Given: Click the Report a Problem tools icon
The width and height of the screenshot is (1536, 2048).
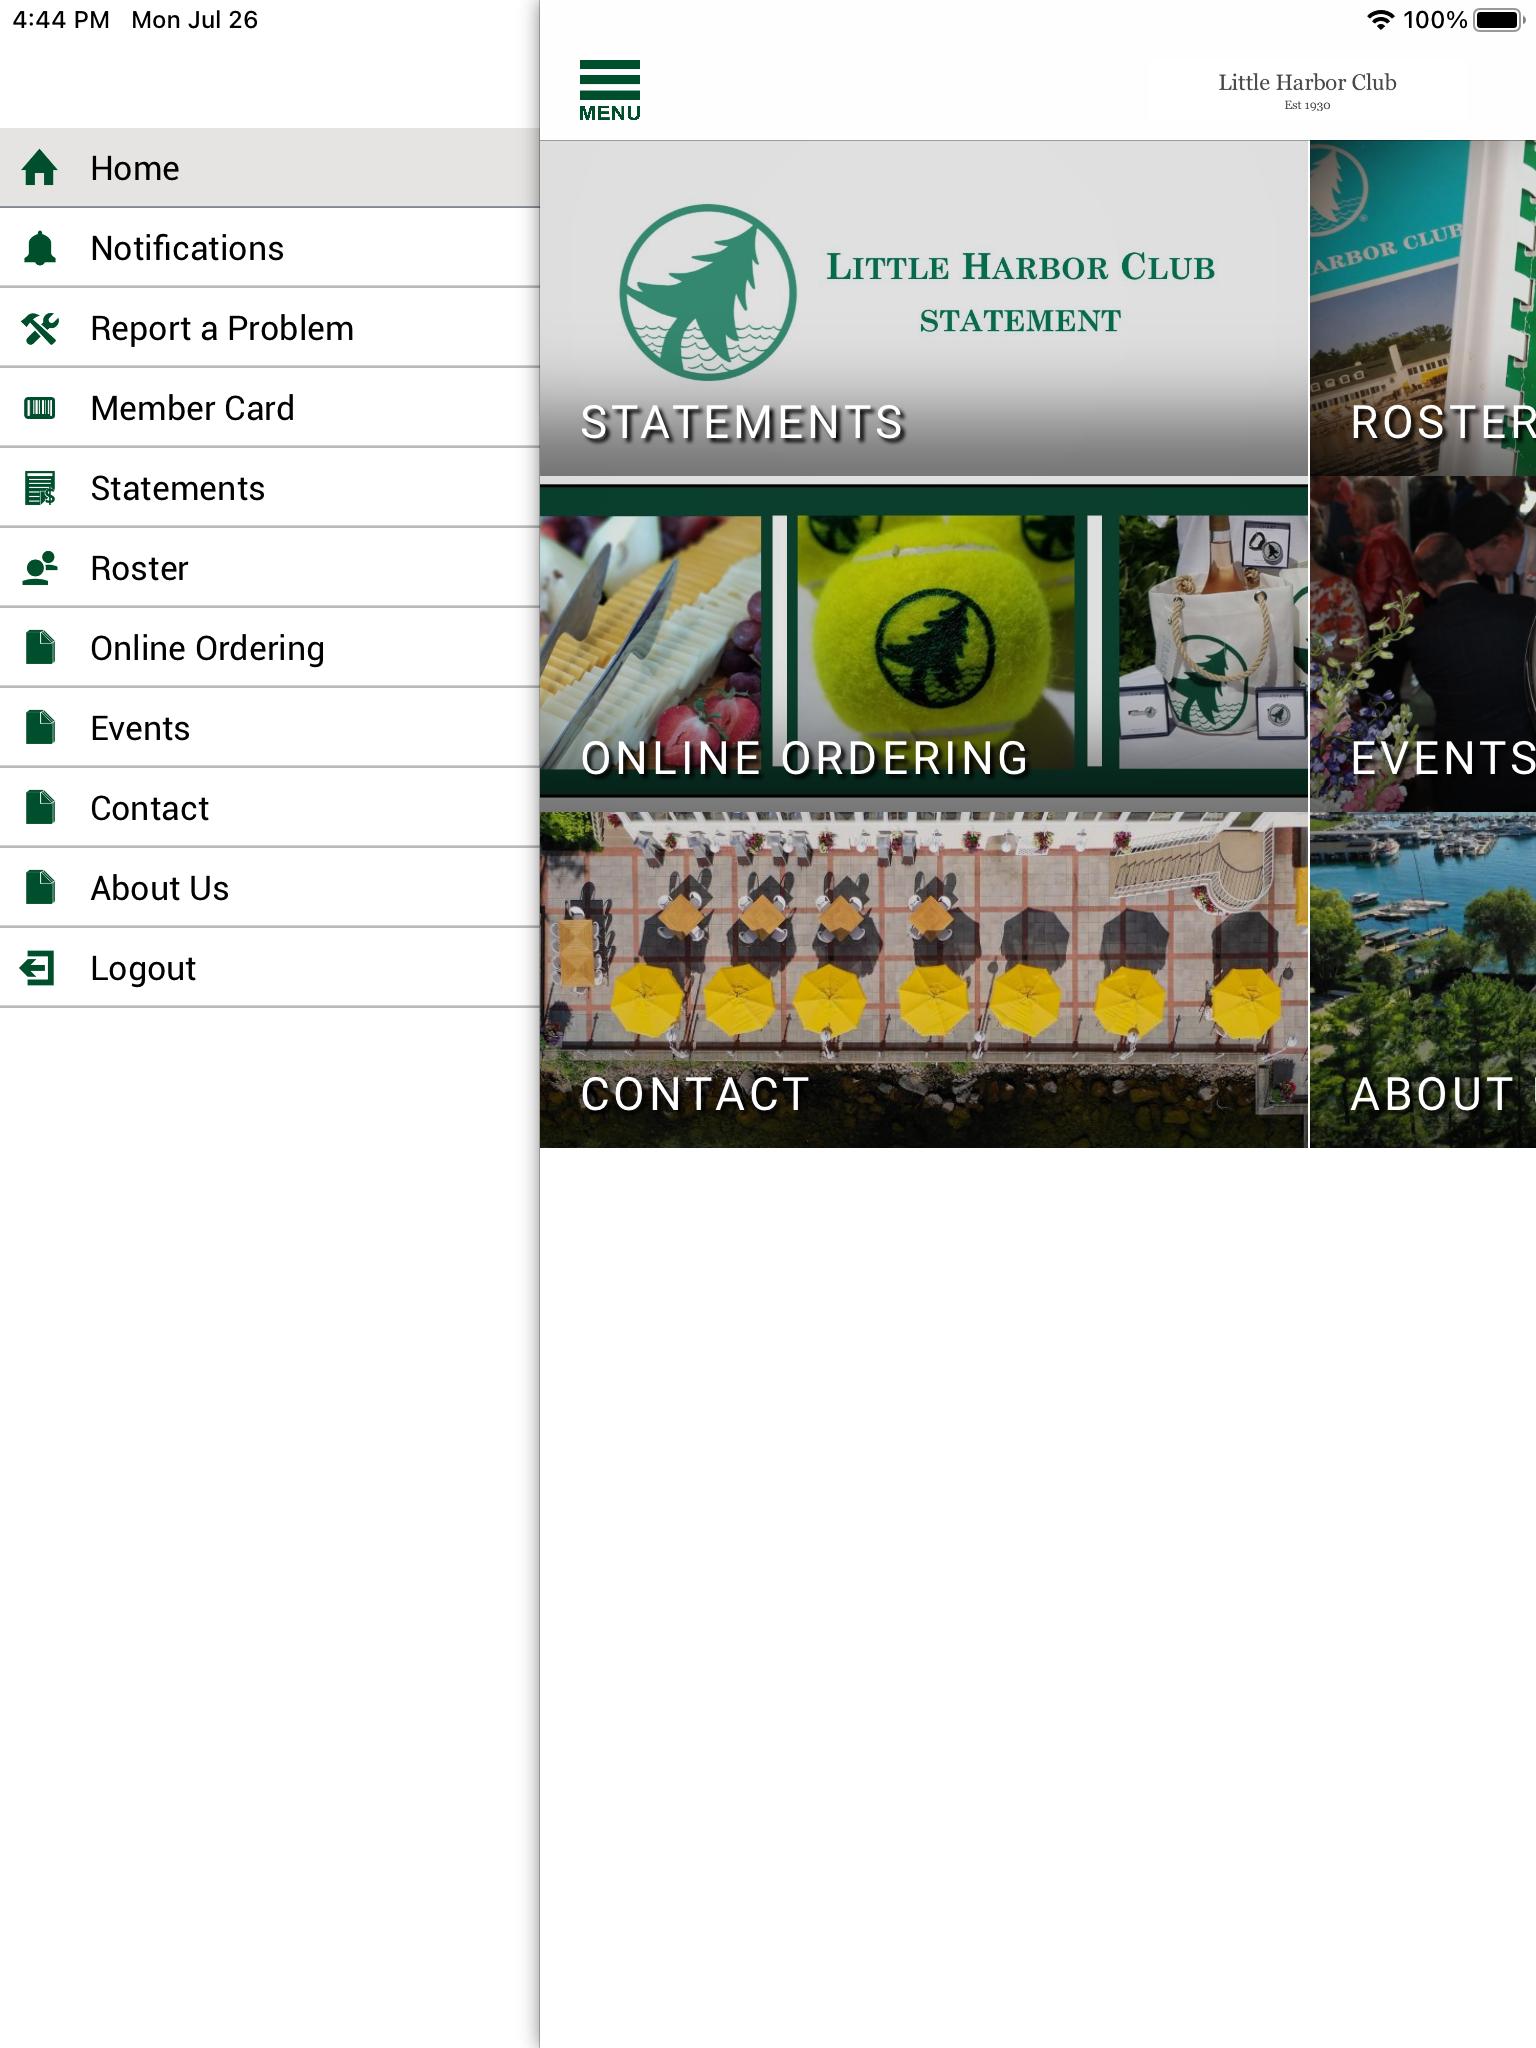Looking at the screenshot, I should [40, 328].
